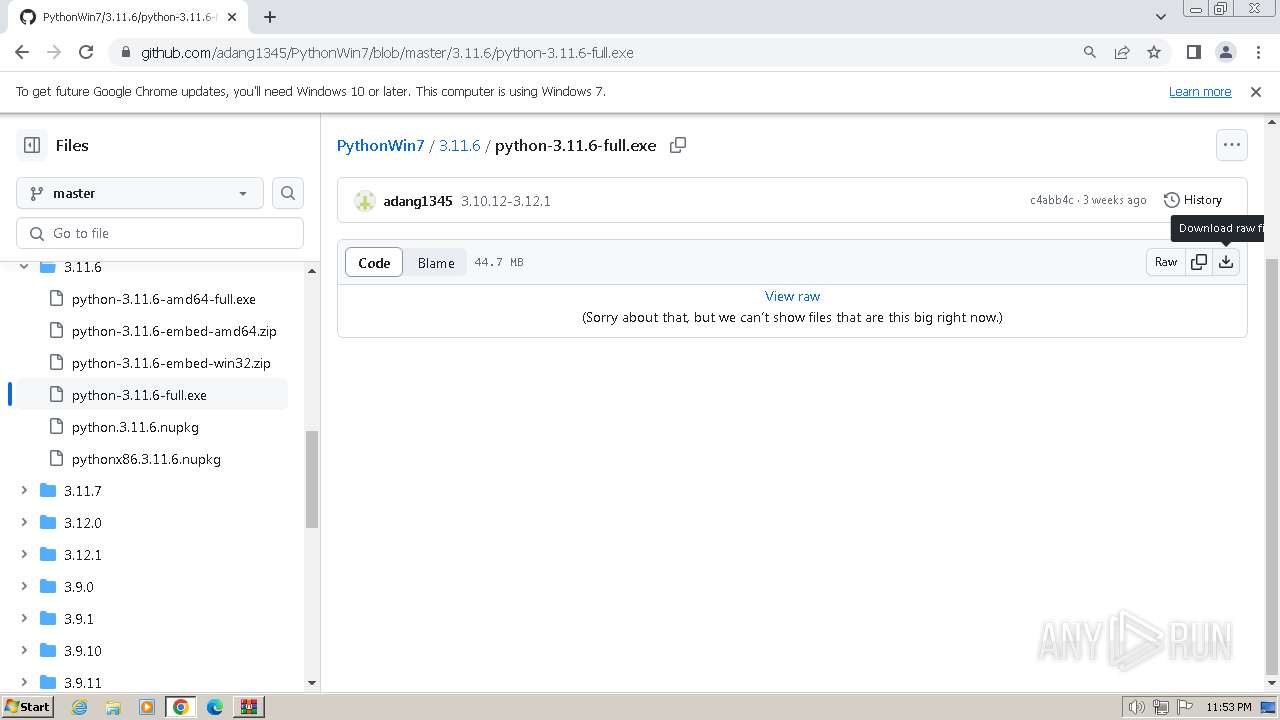This screenshot has width=1280, height=720.
Task: Open a new browser tab
Action: (x=270, y=17)
